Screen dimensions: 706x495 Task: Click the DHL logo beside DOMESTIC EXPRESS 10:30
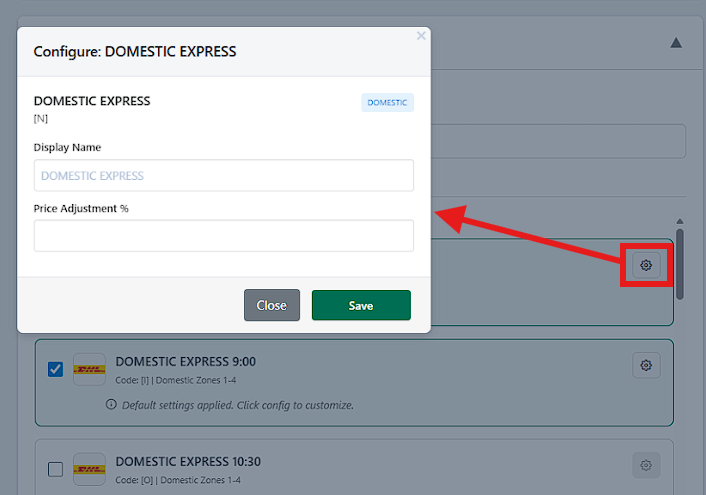coord(89,469)
